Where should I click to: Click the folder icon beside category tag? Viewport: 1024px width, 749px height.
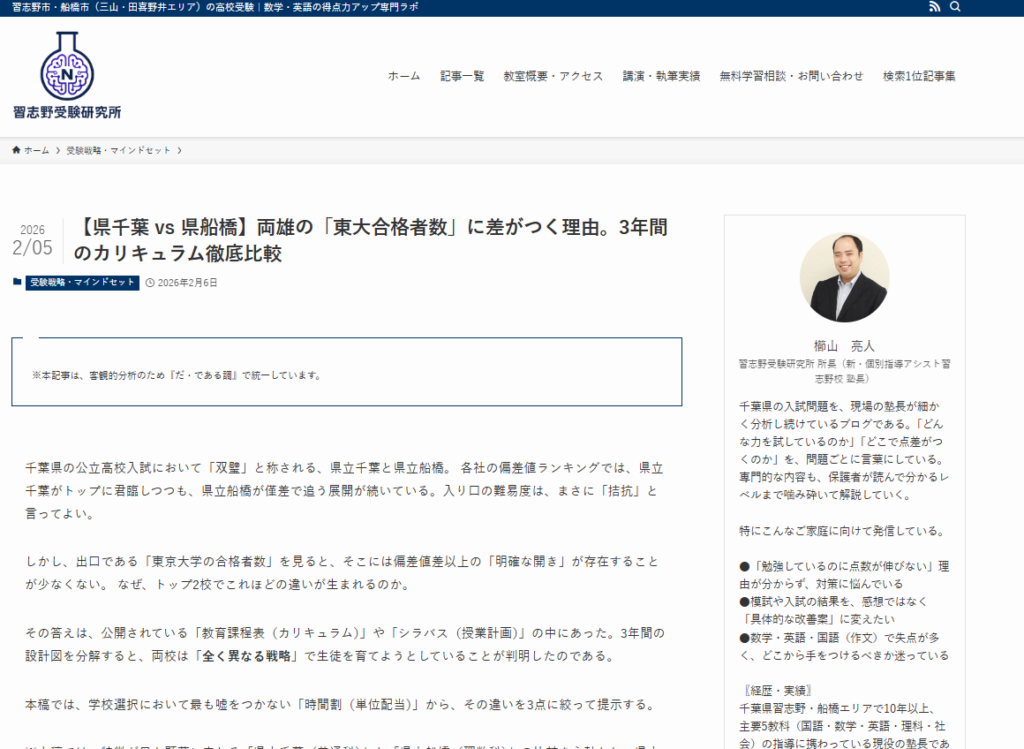[x=17, y=282]
